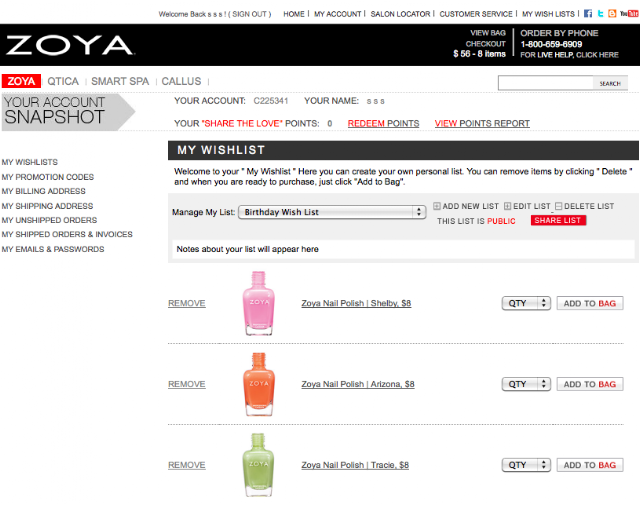
Task: Click EDIT LIST
Action: [531, 206]
